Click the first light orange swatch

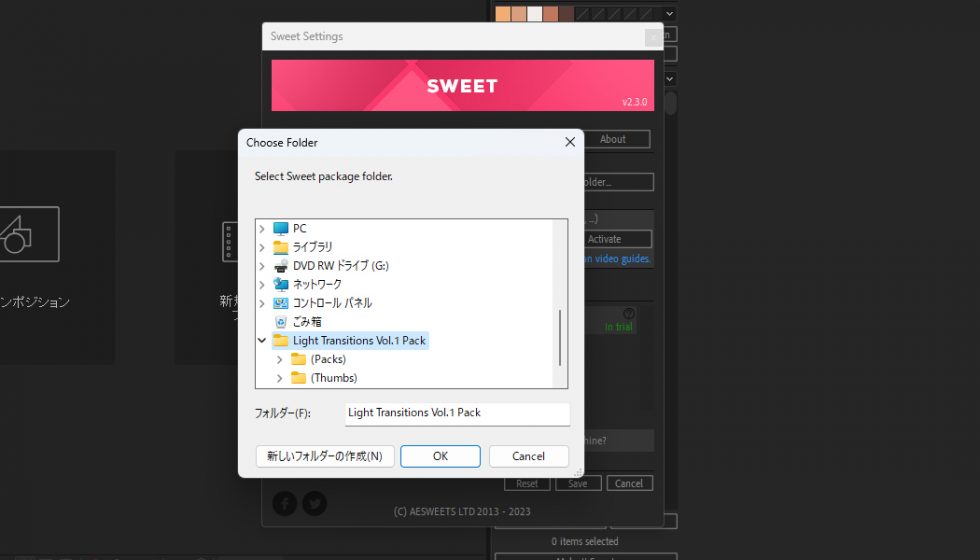point(502,14)
